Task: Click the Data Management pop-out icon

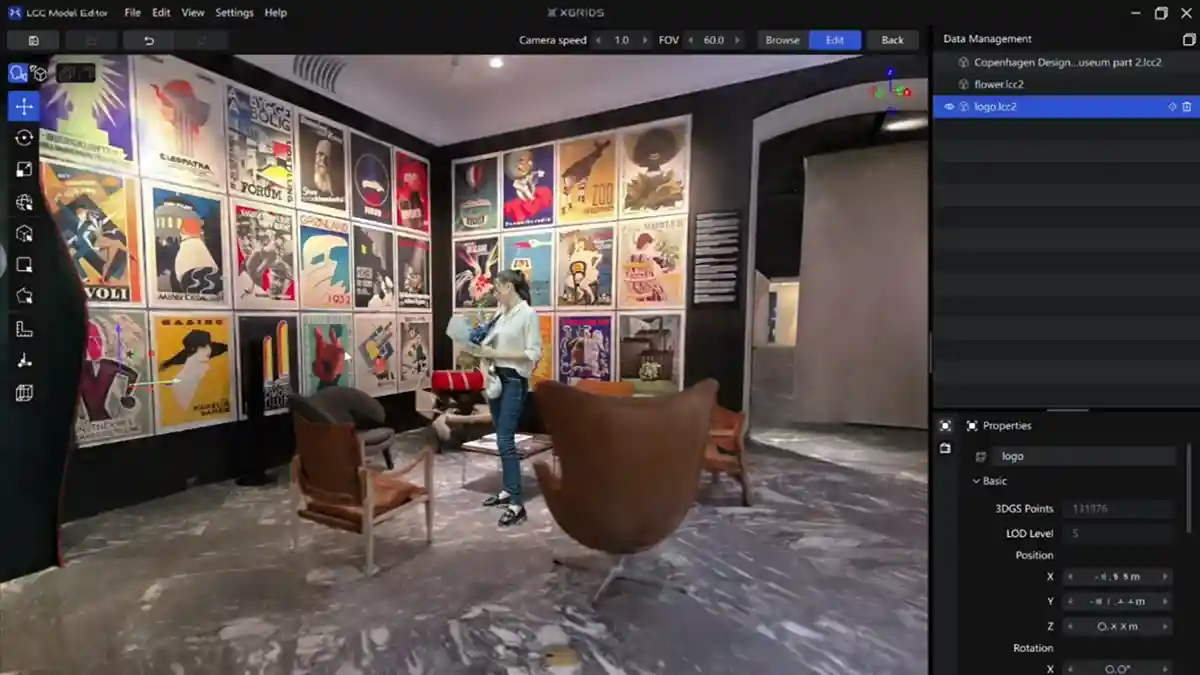Action: tap(1188, 39)
